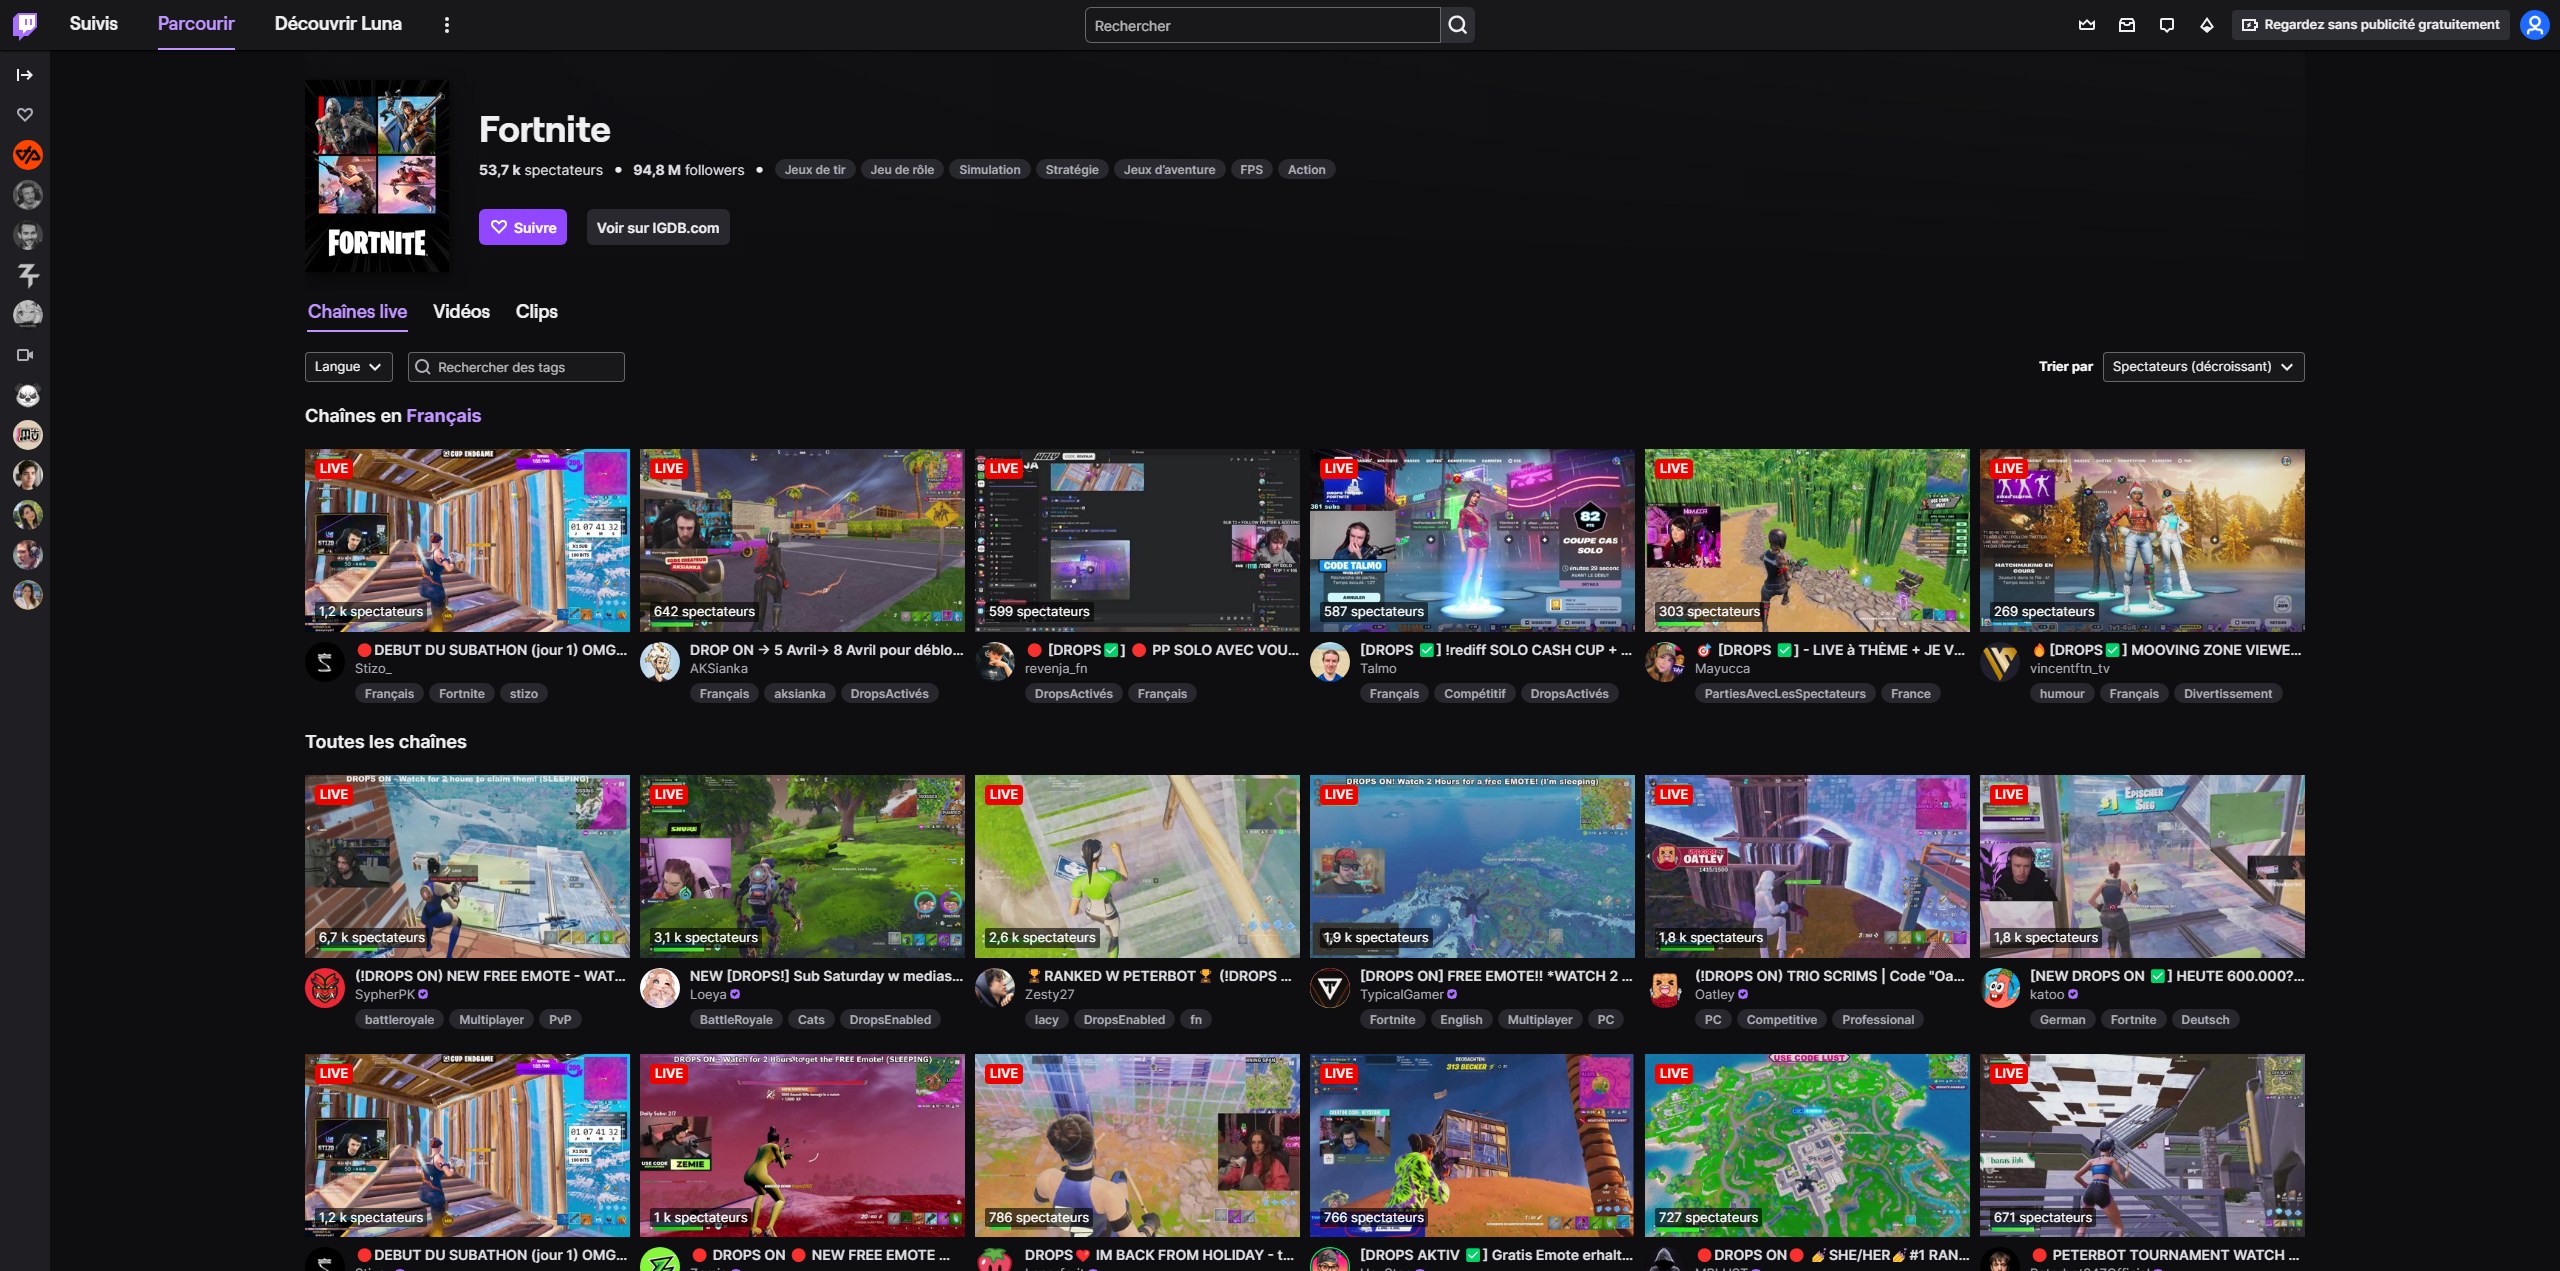Click the Rechercher des tags field
The image size is (2560, 1271).
pyautogui.click(x=516, y=366)
